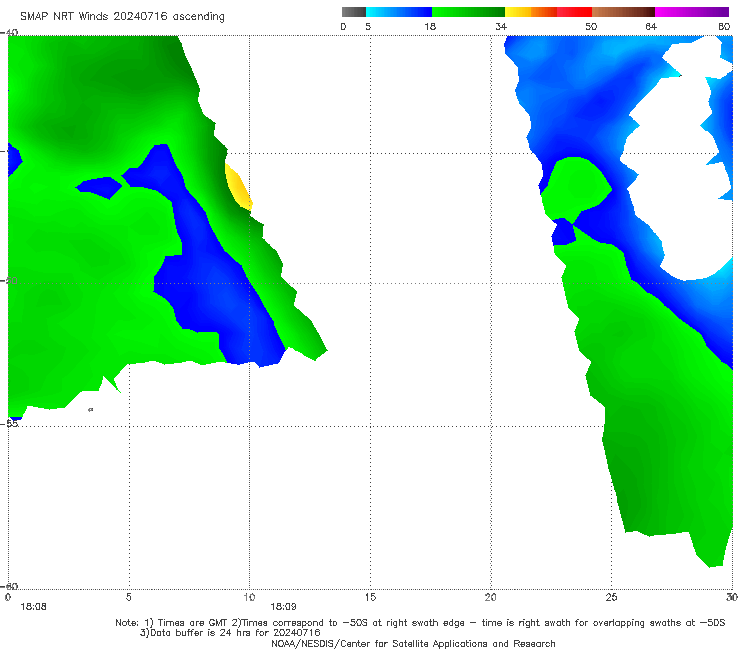Click the longitude axis label "15"

pos(370,597)
